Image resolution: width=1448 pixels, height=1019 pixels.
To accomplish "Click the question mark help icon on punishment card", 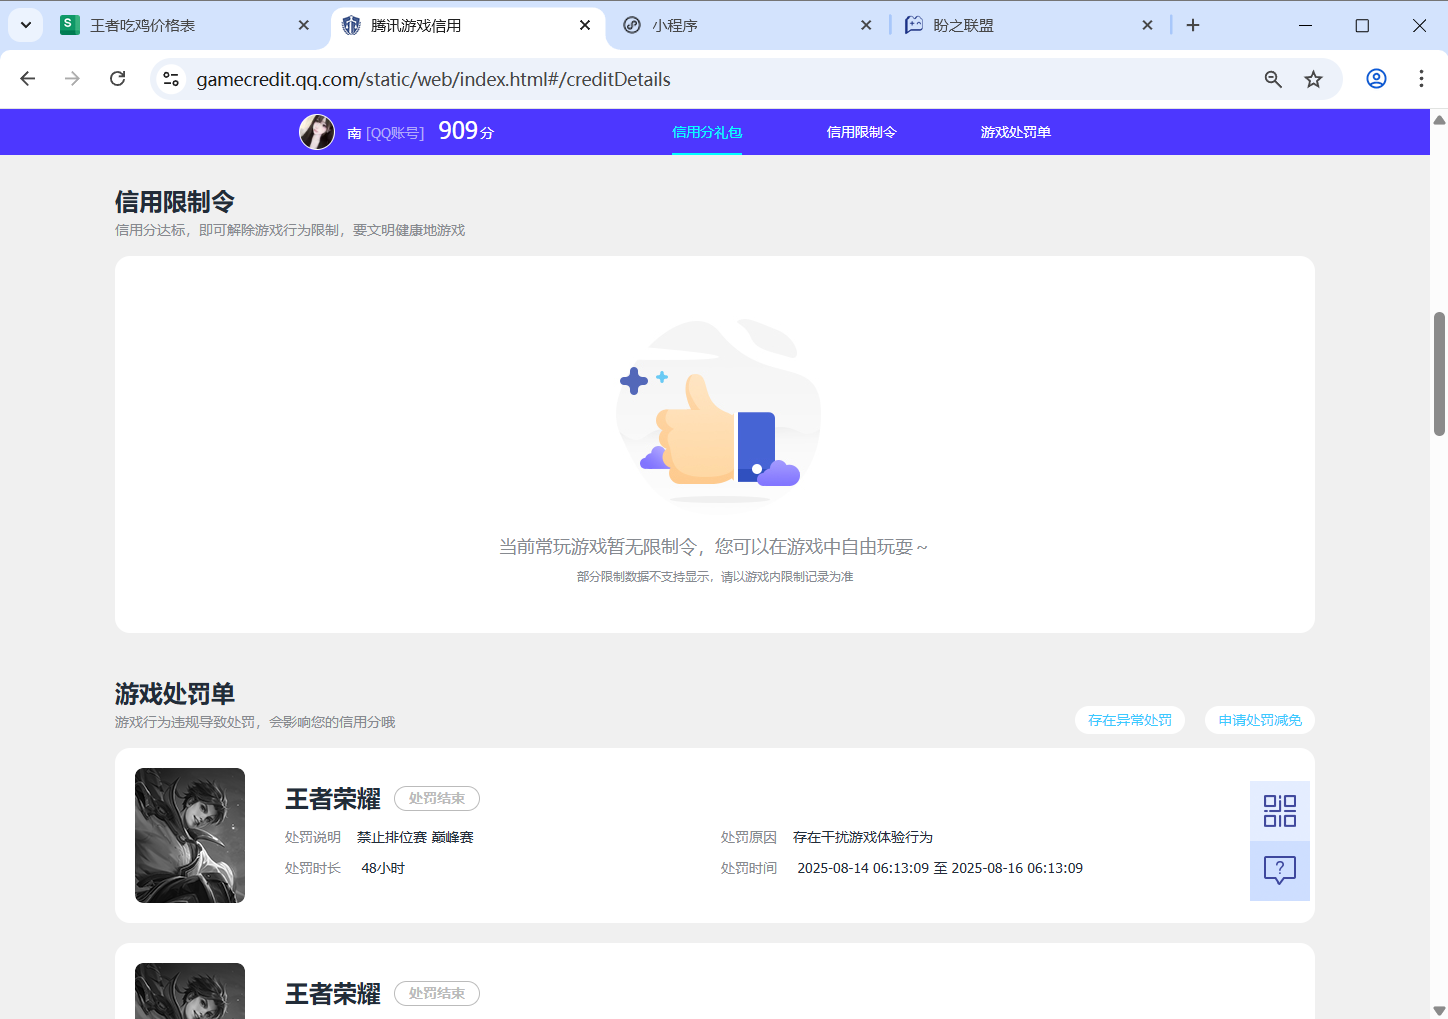I will 1279,871.
